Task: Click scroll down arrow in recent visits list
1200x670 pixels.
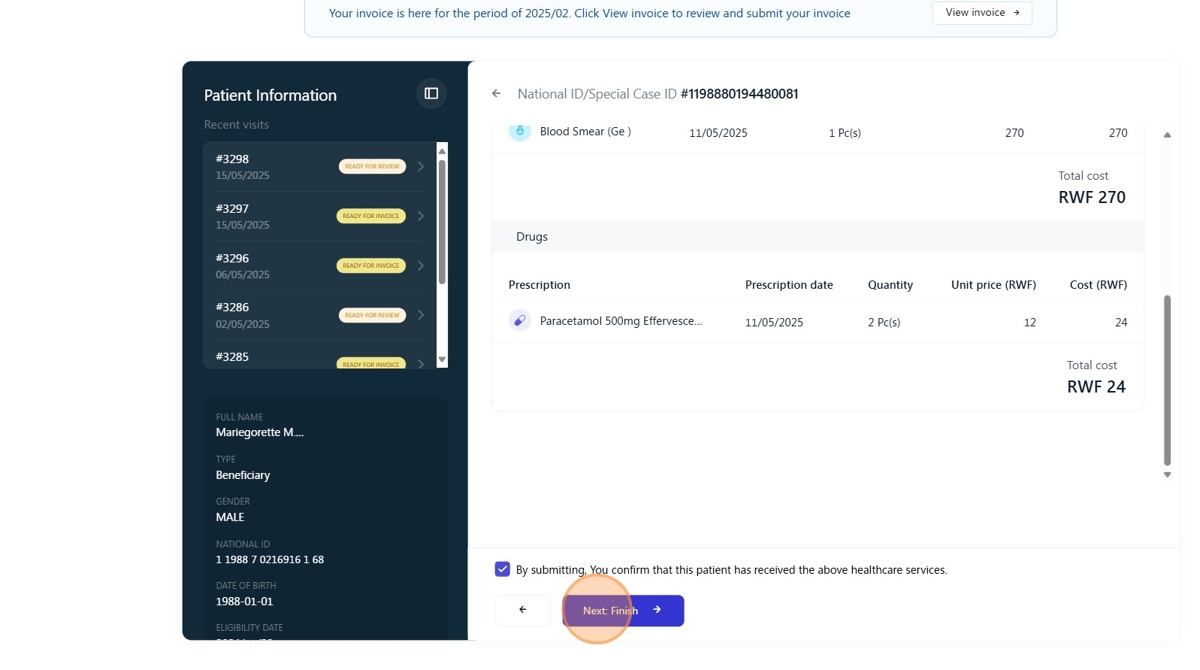Action: click(x=442, y=360)
